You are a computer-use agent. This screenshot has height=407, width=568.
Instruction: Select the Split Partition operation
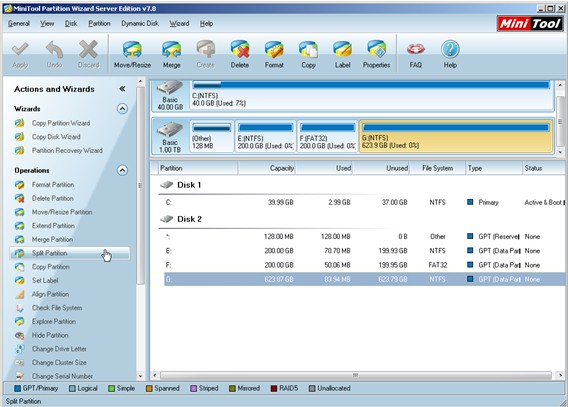coord(70,253)
